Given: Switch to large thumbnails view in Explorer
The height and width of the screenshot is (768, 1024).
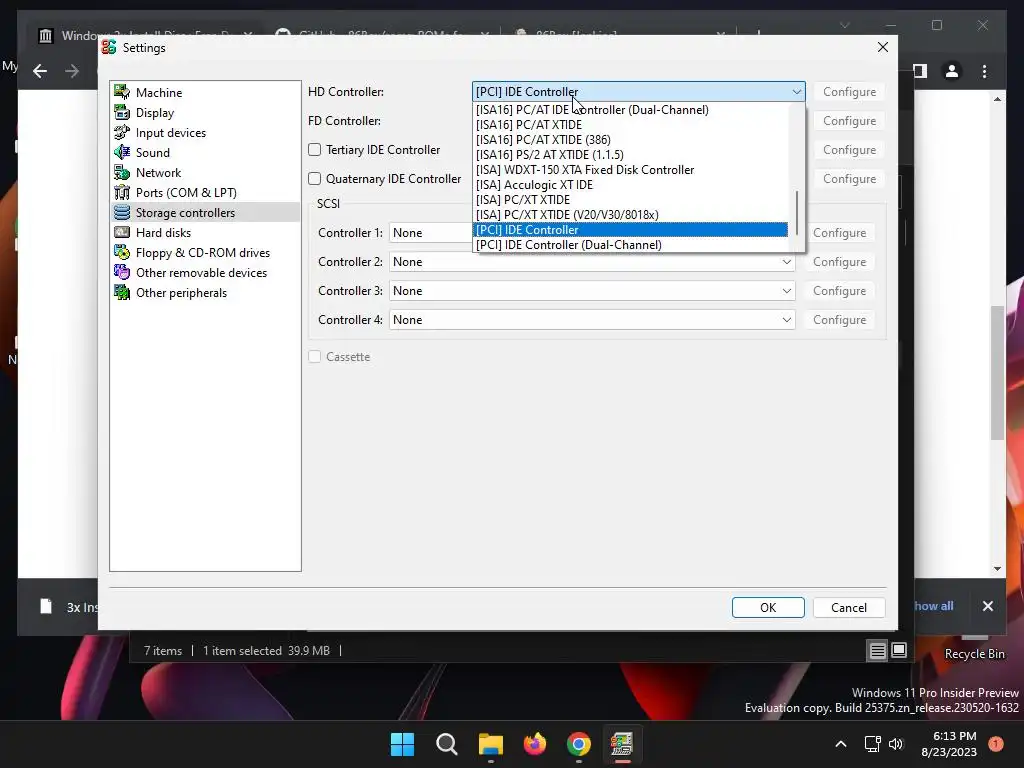Looking at the screenshot, I should [x=899, y=650].
